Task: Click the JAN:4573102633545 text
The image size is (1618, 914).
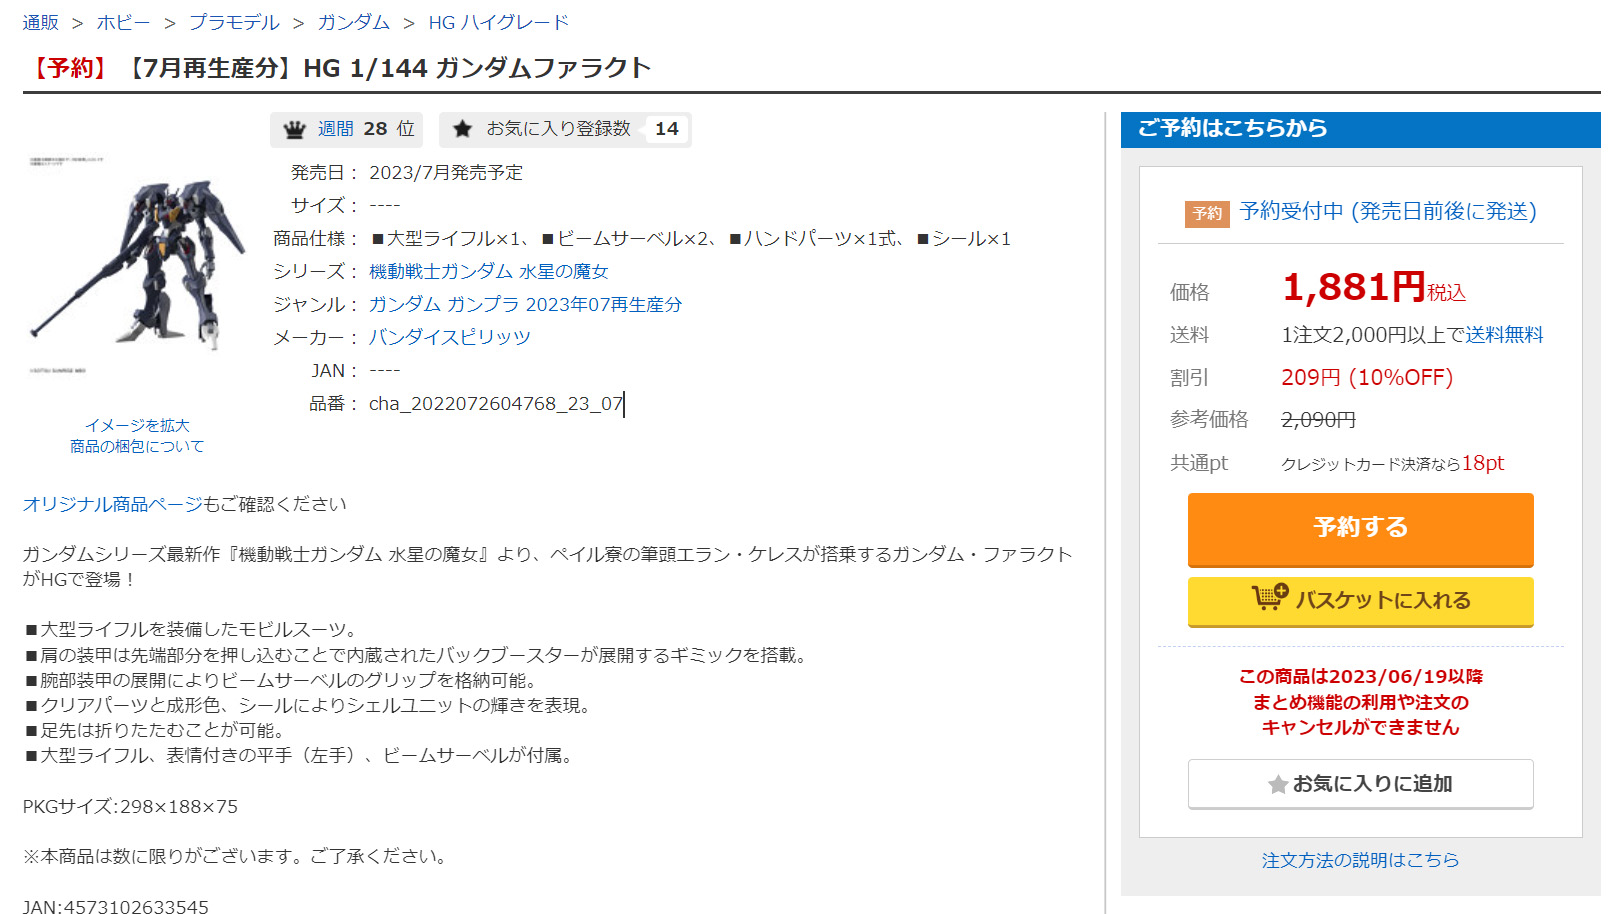Action: point(116,906)
